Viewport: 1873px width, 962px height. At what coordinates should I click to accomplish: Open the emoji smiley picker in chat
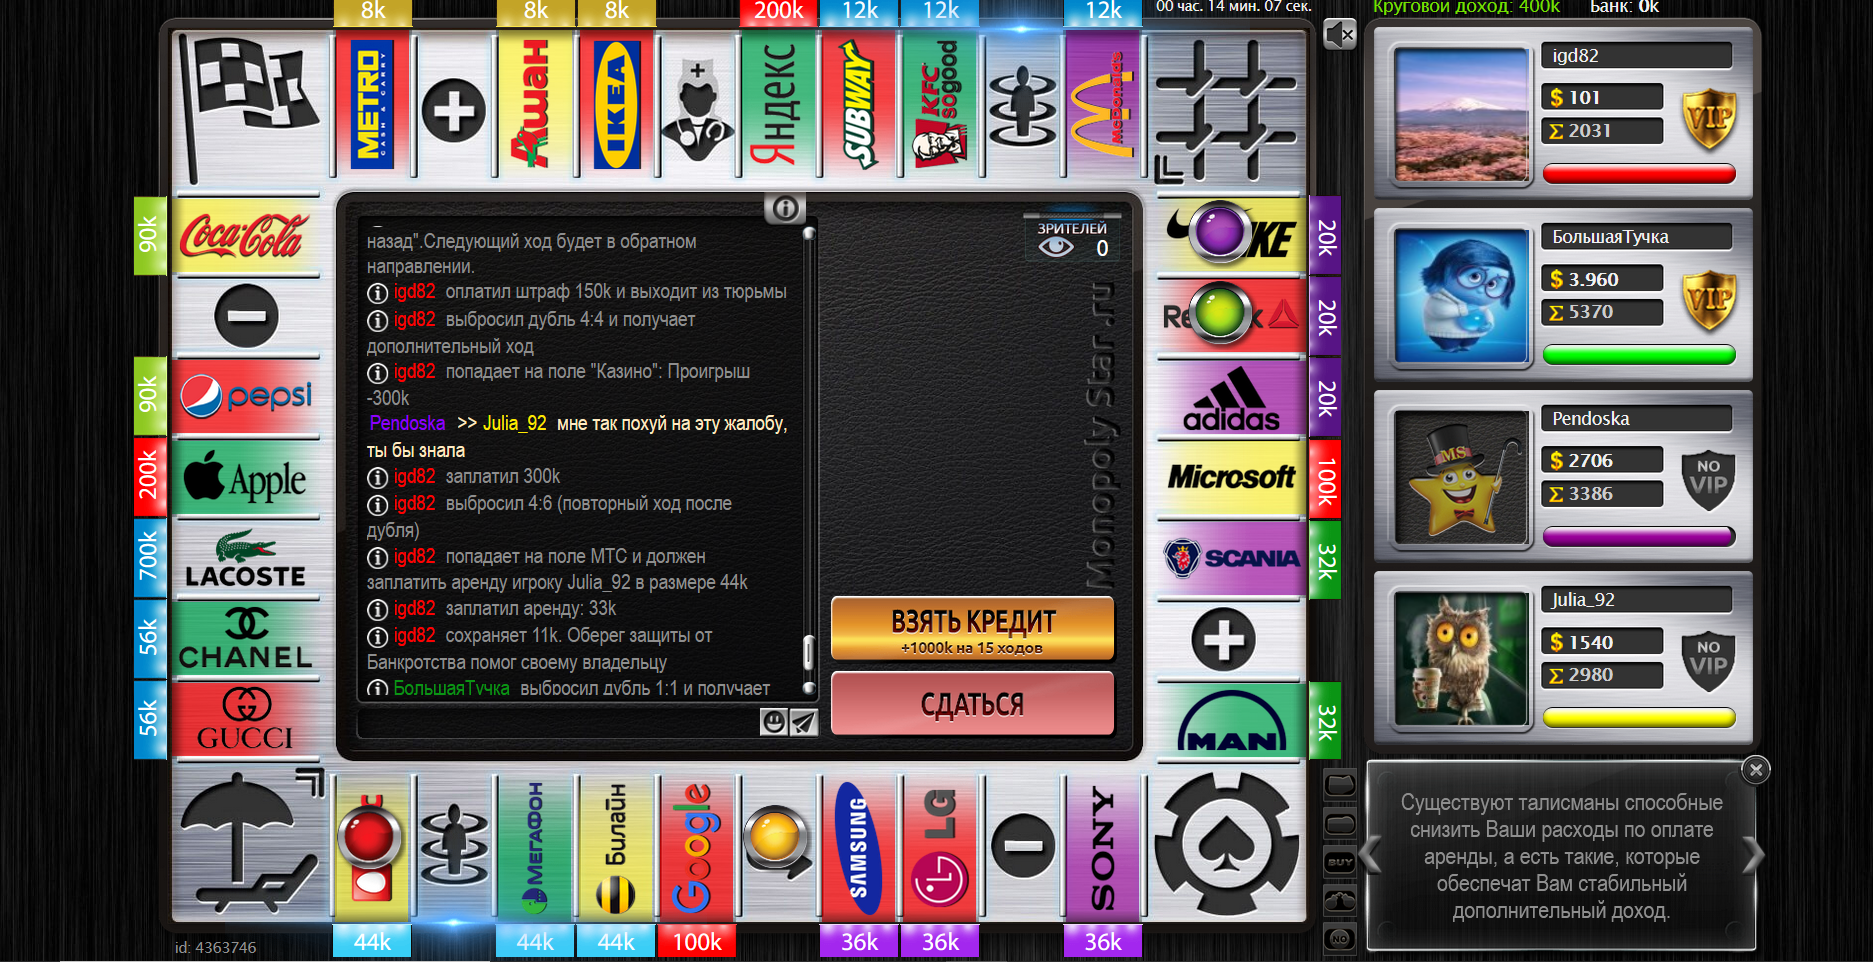click(774, 722)
